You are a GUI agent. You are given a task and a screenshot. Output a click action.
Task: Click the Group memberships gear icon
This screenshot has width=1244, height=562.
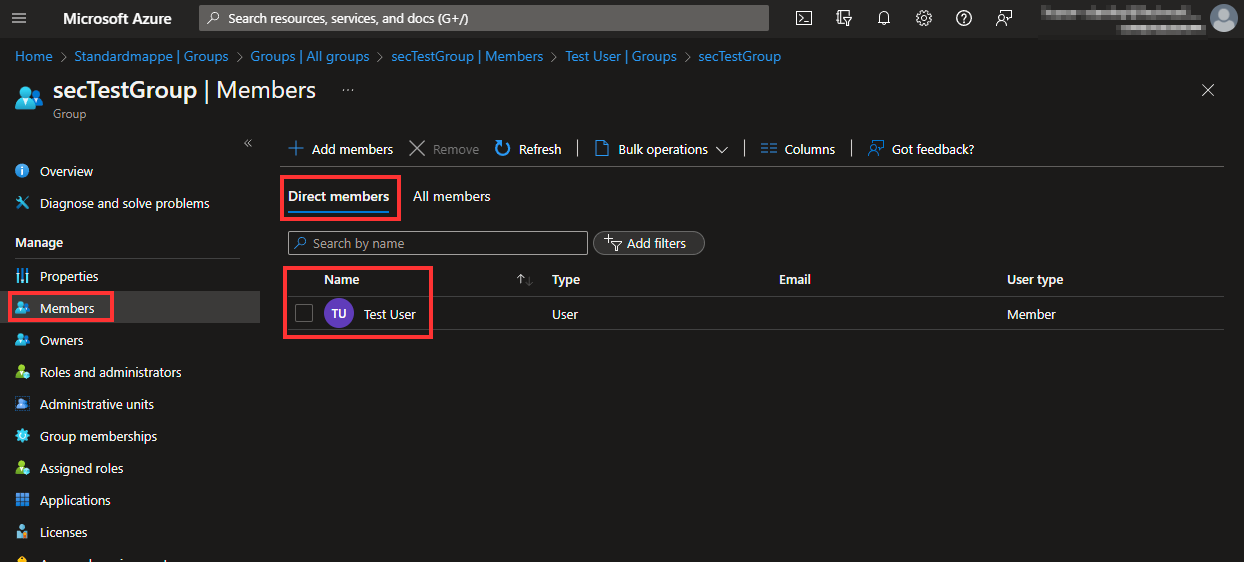coord(22,436)
